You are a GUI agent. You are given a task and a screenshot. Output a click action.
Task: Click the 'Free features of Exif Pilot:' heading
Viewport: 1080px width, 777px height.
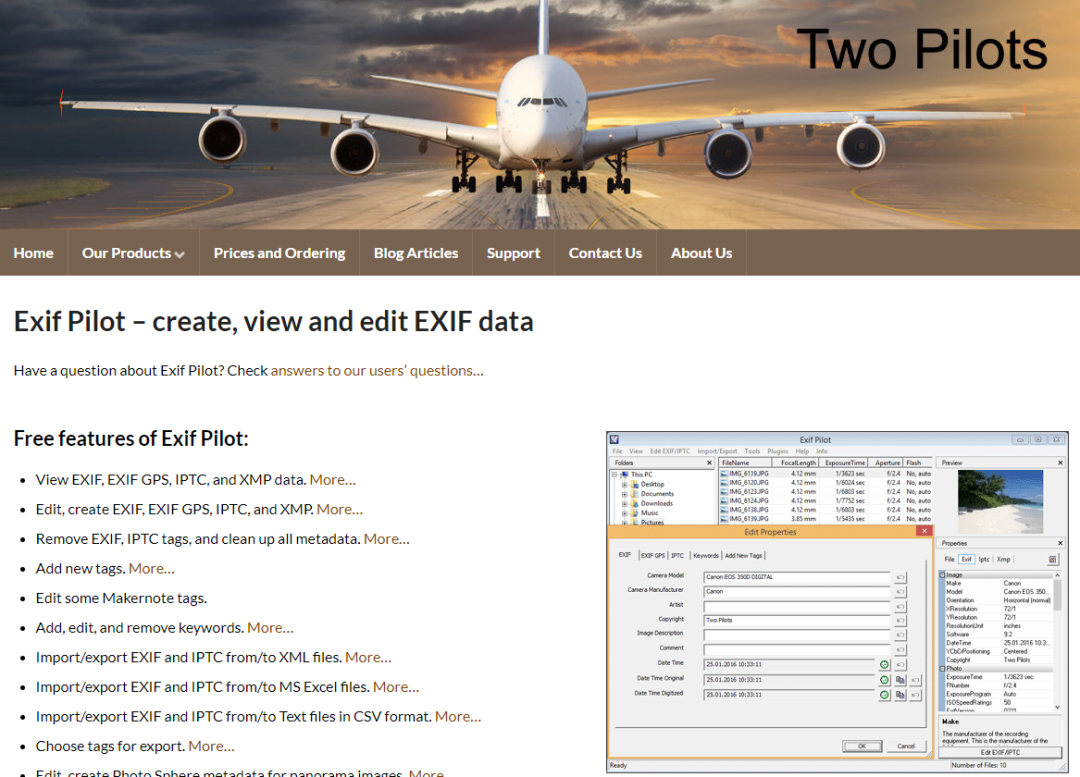point(131,438)
